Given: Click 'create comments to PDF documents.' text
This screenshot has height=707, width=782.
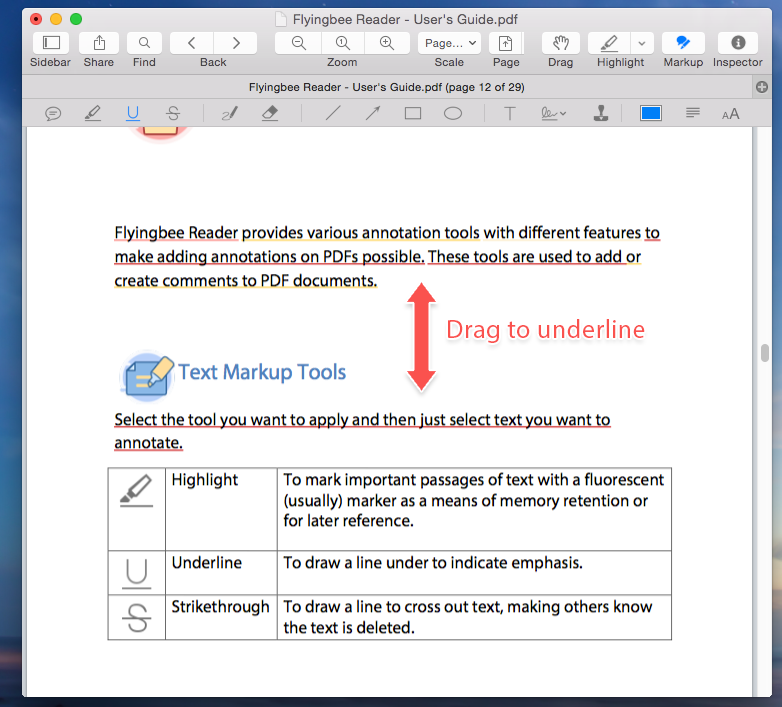Looking at the screenshot, I should [x=246, y=281].
